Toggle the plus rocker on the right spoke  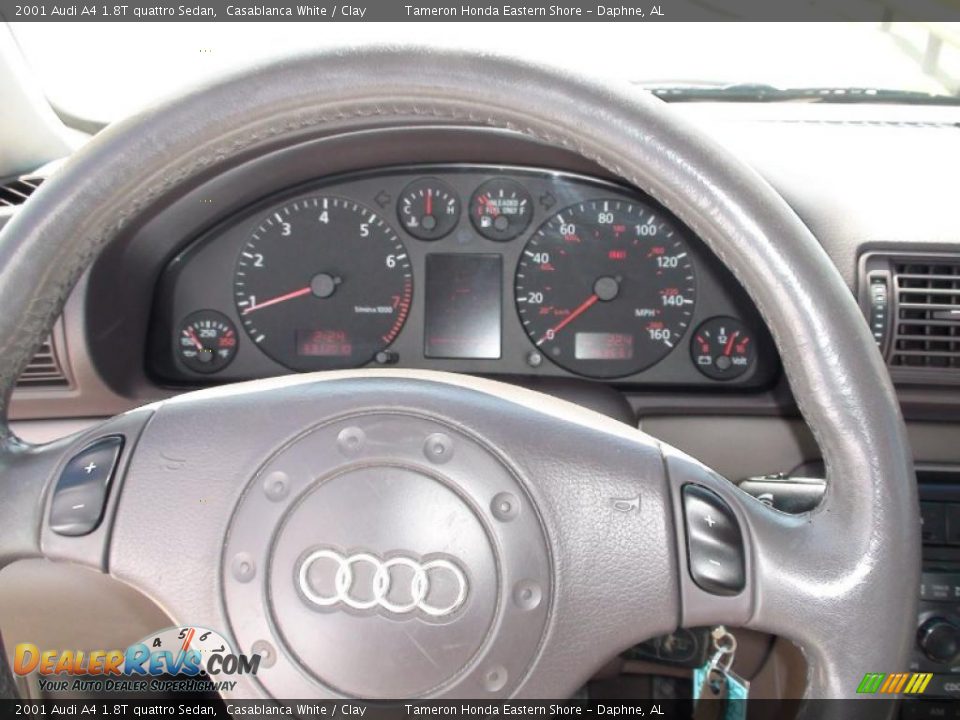tap(709, 521)
